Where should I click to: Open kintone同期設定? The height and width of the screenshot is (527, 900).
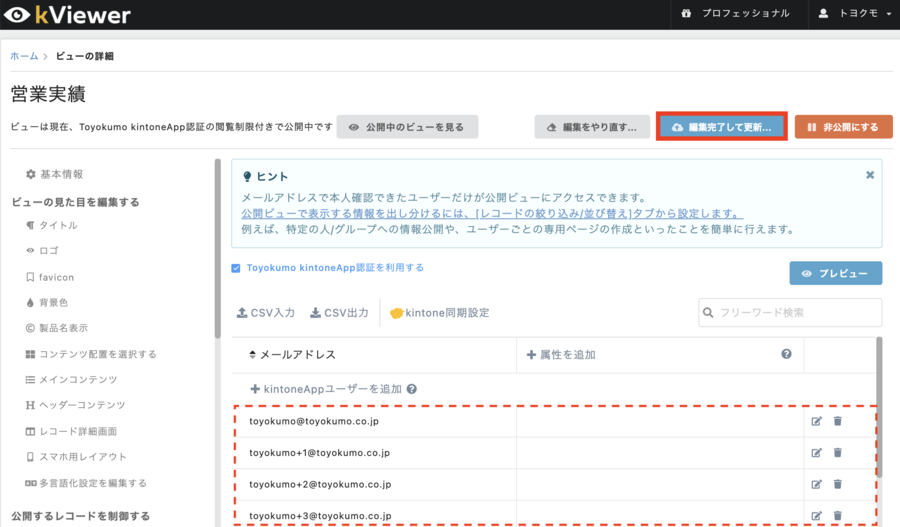440,313
